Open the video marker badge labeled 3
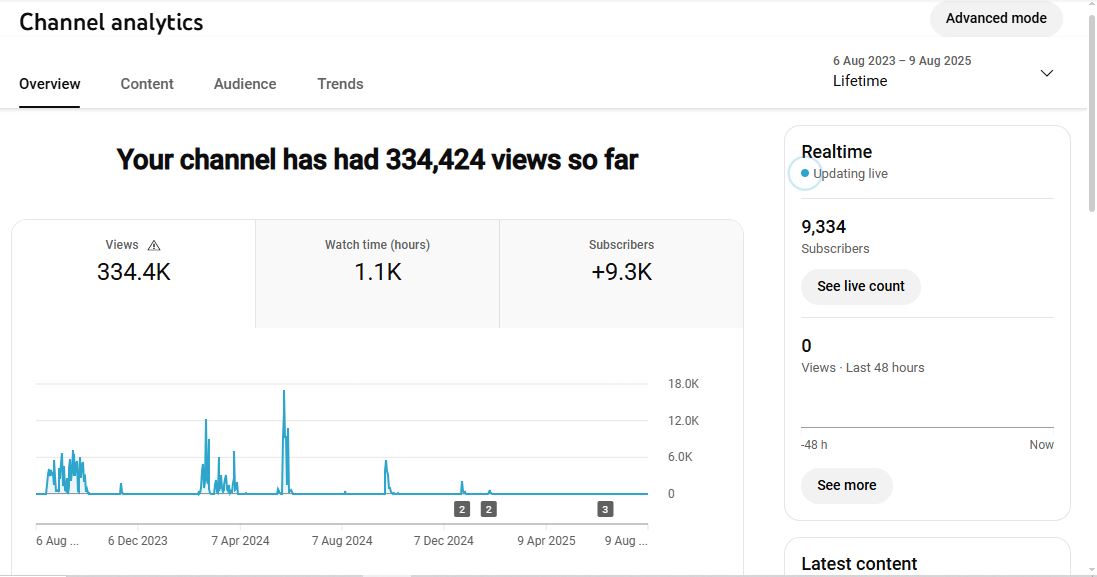The height and width of the screenshot is (577, 1097). point(605,509)
